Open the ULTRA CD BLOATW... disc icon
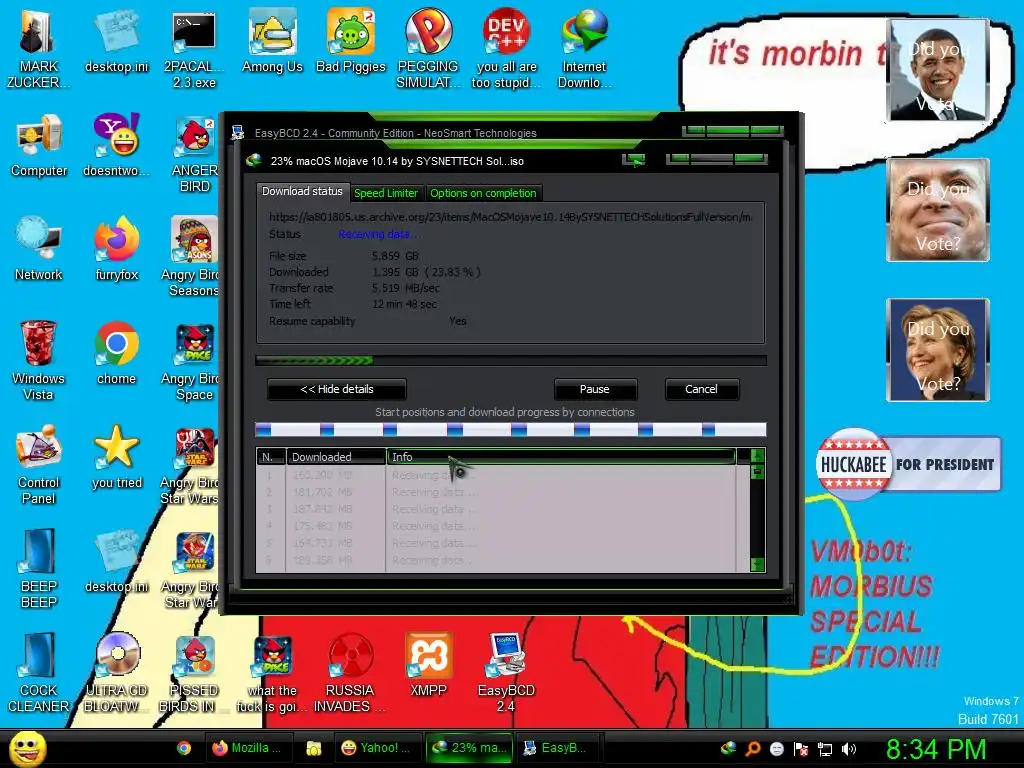The height and width of the screenshot is (768, 1024). 116,673
